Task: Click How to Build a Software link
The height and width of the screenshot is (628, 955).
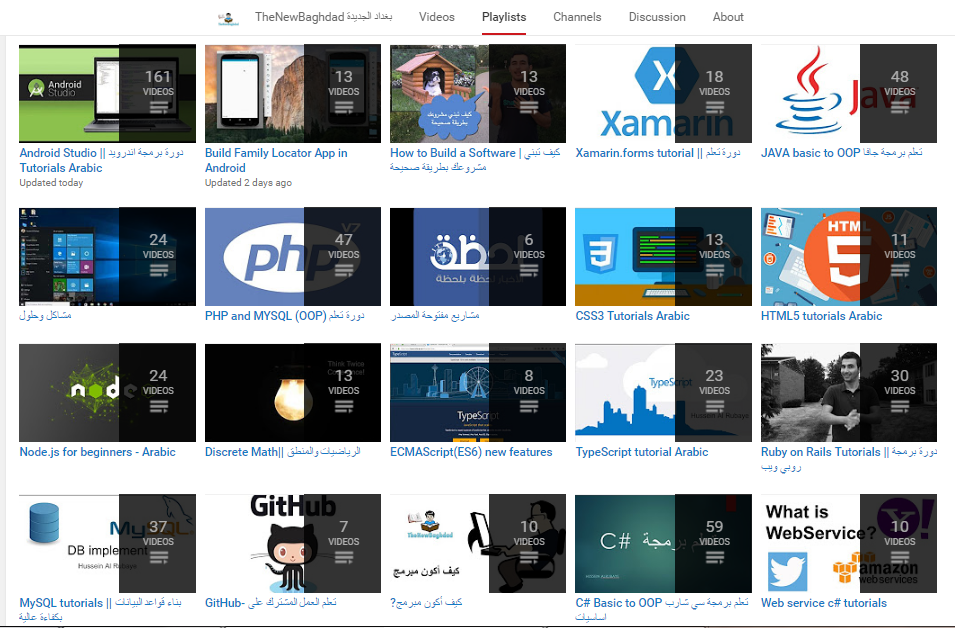Action: click(x=475, y=160)
